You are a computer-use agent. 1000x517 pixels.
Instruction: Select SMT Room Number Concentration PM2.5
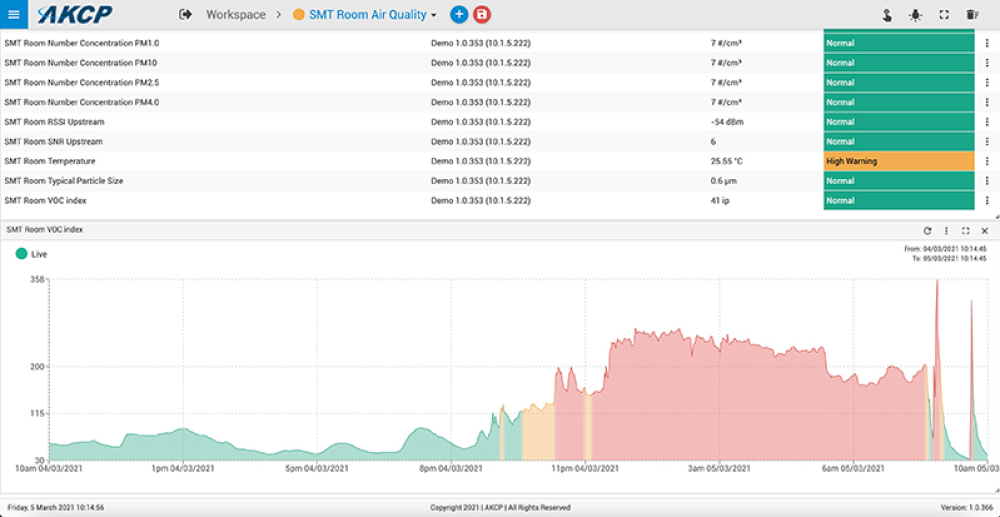[x=82, y=82]
